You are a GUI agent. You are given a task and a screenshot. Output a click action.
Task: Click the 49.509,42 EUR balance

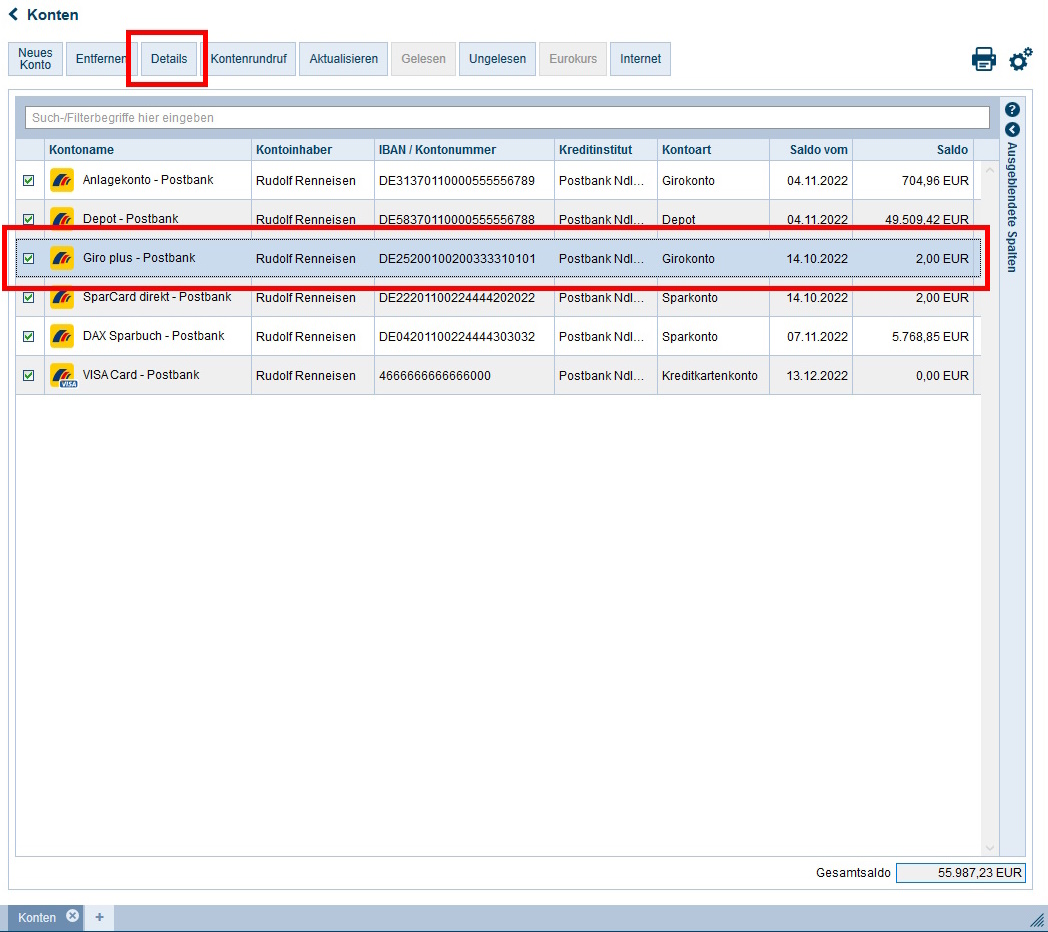point(926,219)
